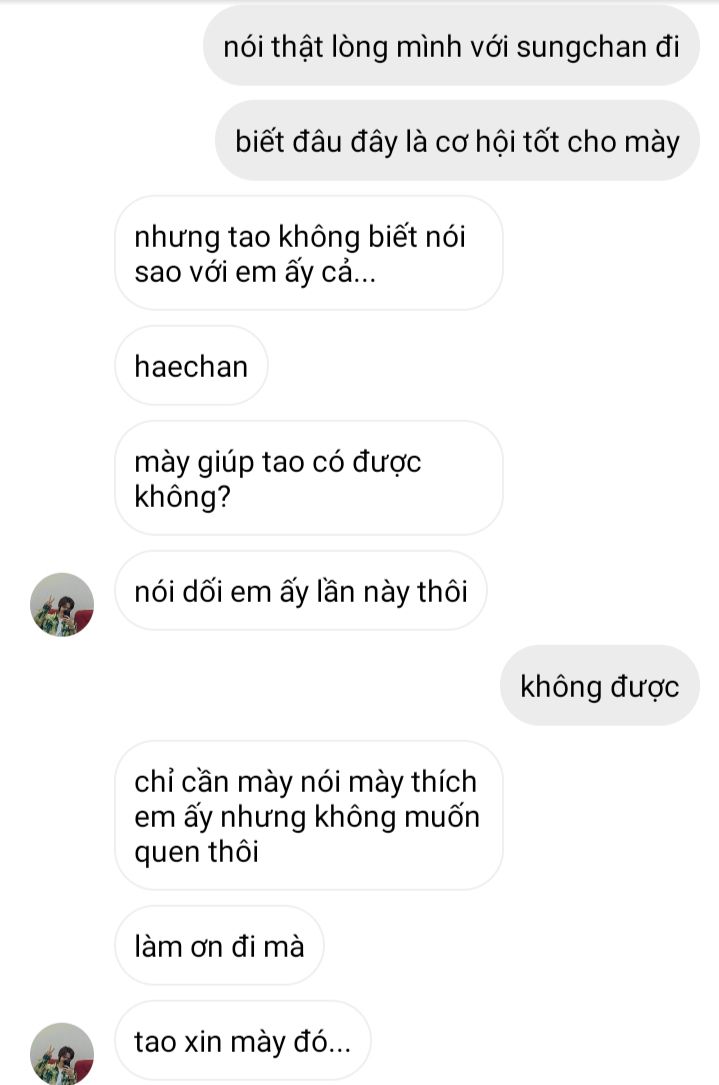Screen dimensions: 719x1085
Task: Select the sent 'không được' reply
Action: (599, 686)
